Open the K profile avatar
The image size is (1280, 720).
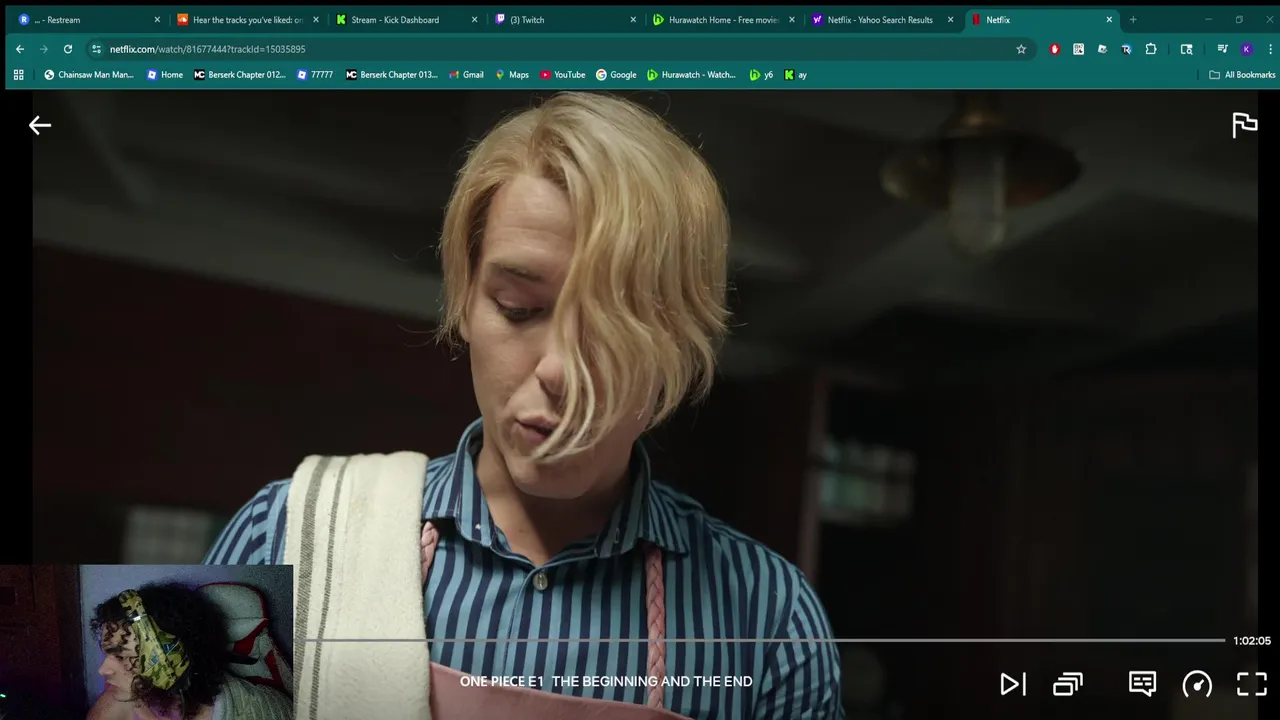click(1246, 49)
